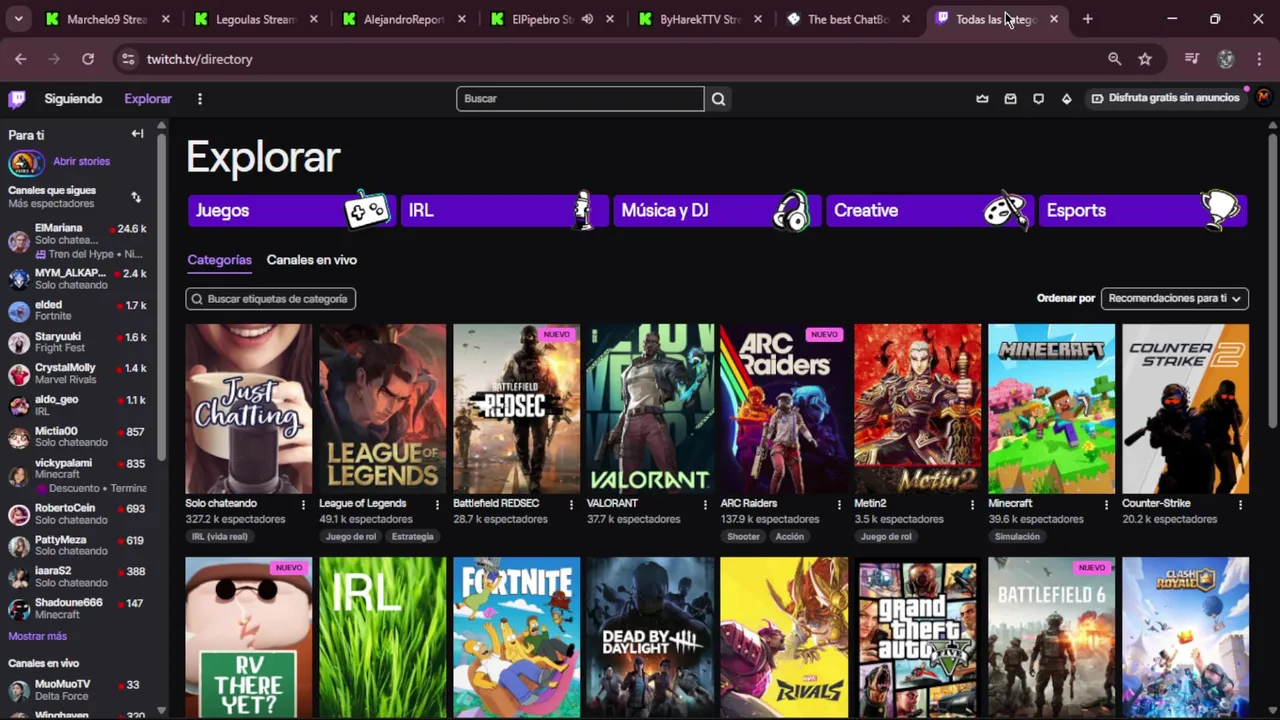Switch to The best ChatBot browser tab
This screenshot has width=1280, height=720.
pyautogui.click(x=848, y=19)
